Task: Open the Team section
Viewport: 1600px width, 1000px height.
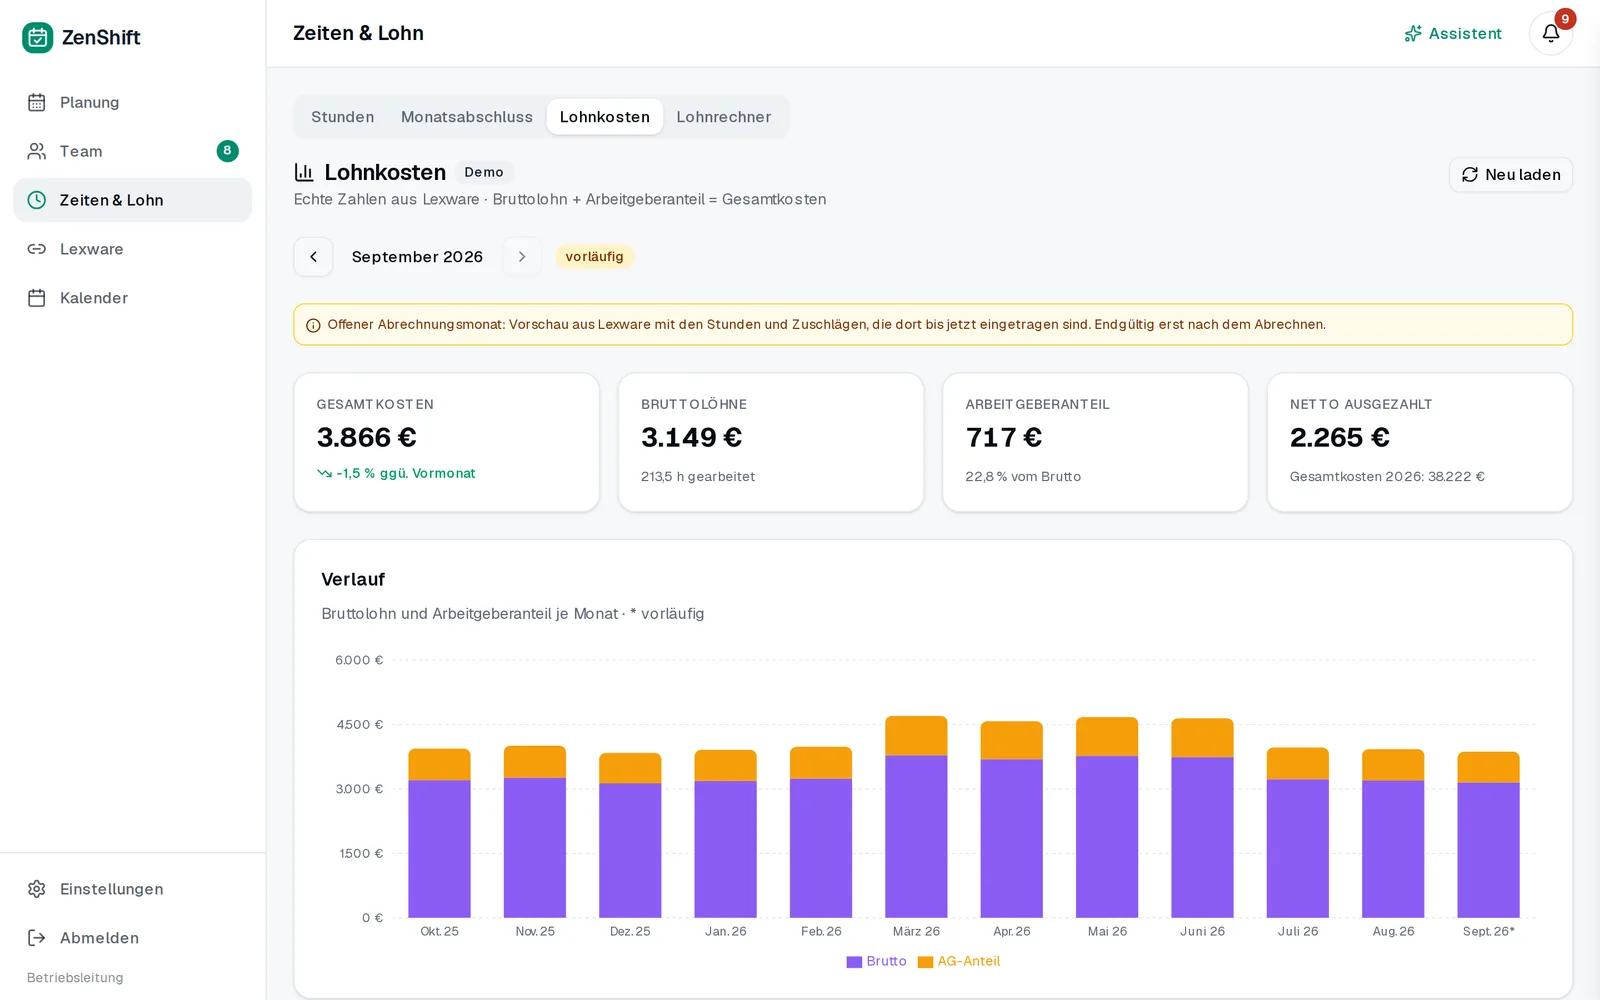Action: pos(132,151)
